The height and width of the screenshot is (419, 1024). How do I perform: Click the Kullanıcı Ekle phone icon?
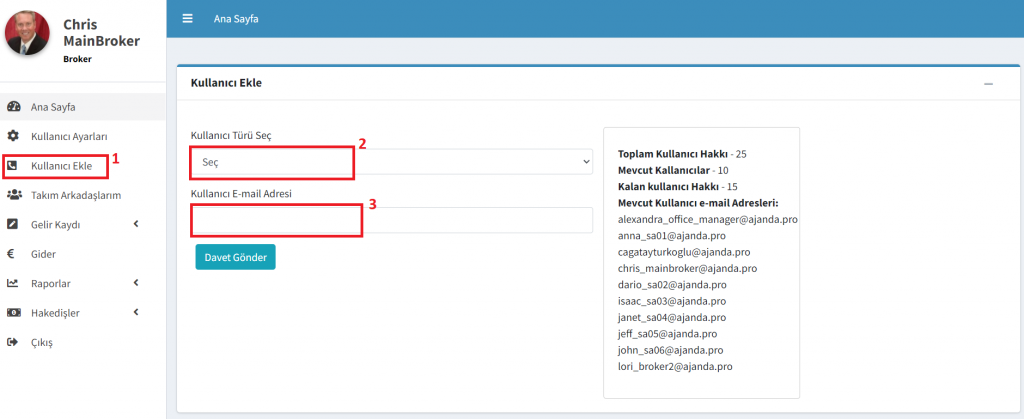(x=13, y=165)
